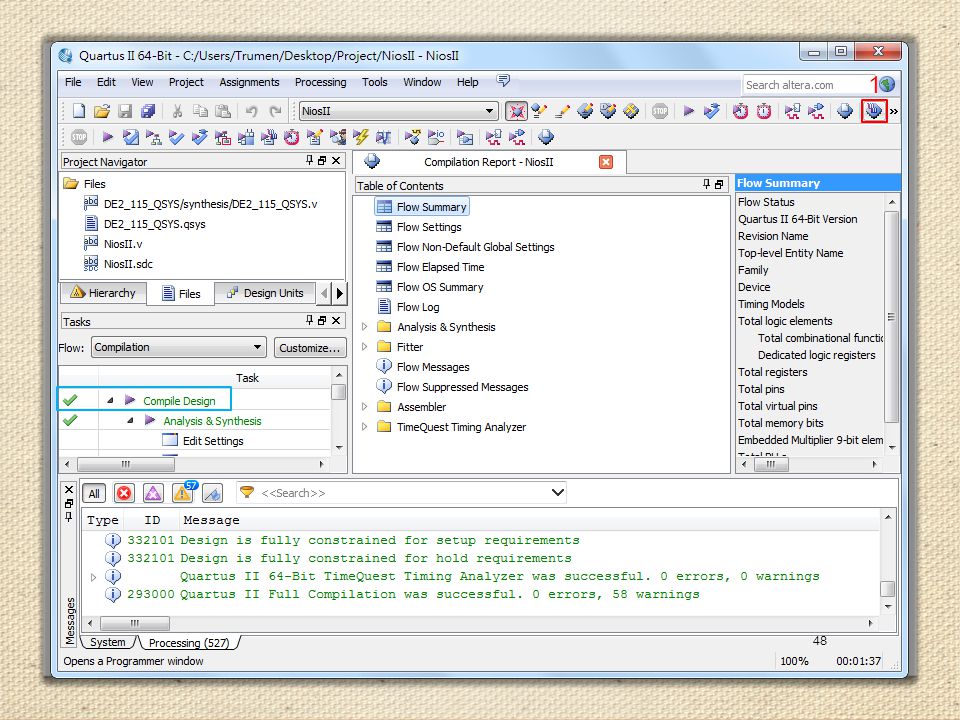Close the Compilation Report tab
The width and height of the screenshot is (960, 720).
pos(606,162)
